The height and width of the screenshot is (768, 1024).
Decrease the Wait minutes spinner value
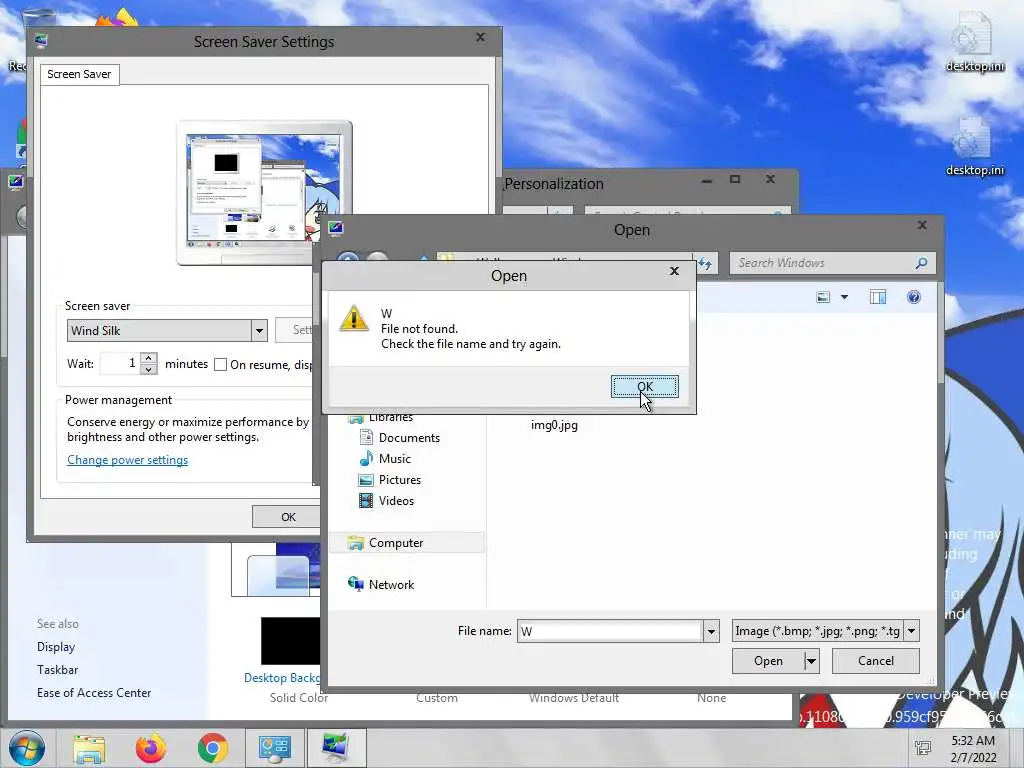click(x=149, y=369)
